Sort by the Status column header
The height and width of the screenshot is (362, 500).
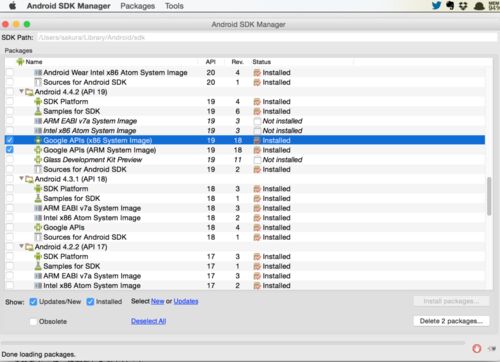[x=261, y=62]
